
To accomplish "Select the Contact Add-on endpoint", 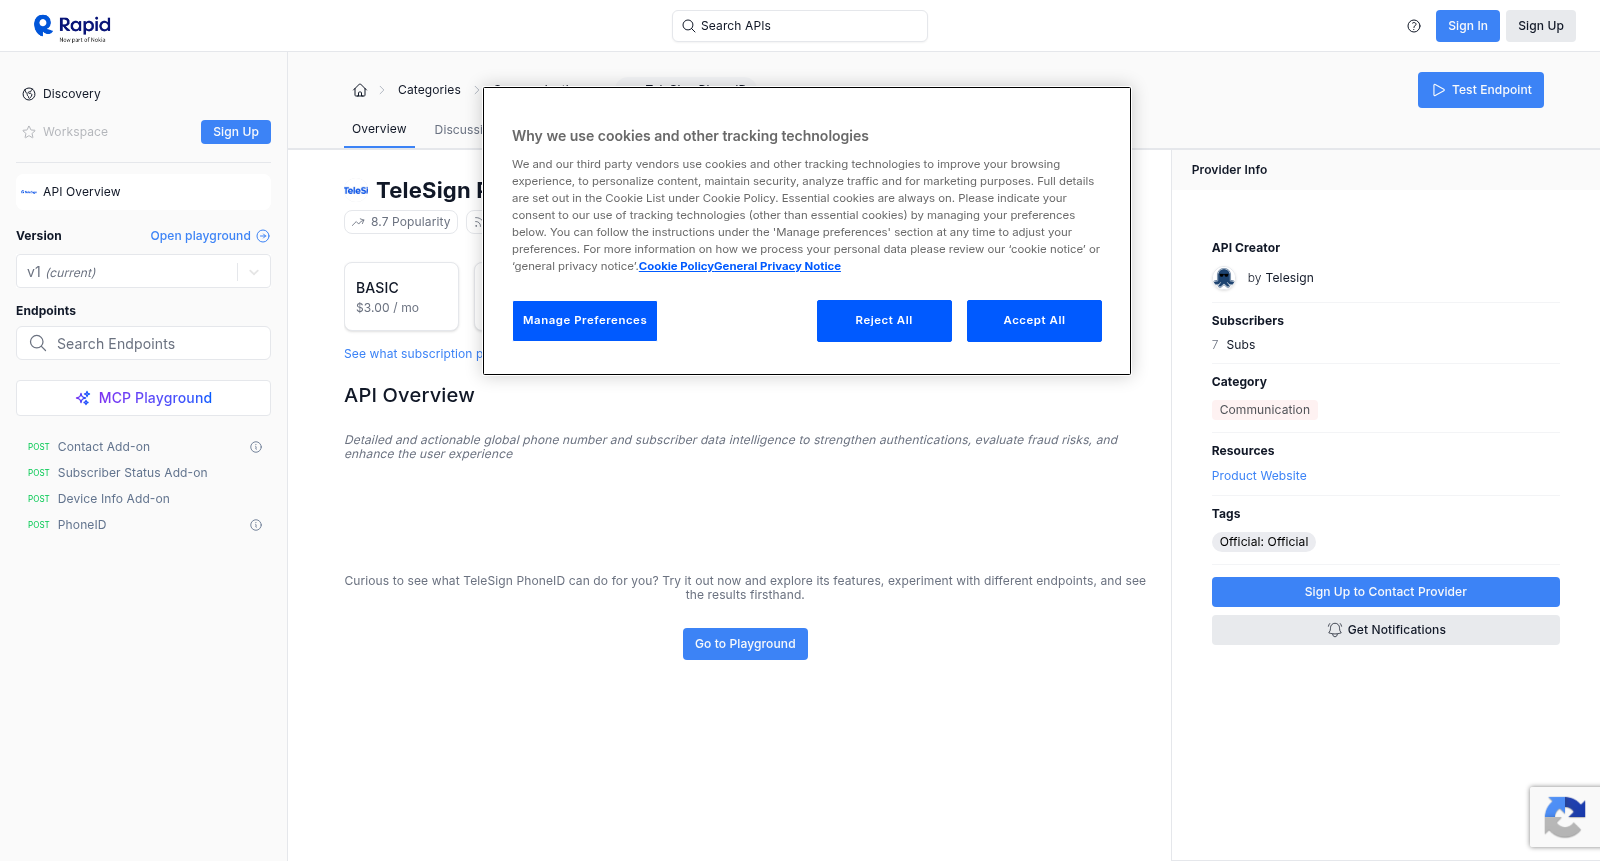I will point(104,447).
